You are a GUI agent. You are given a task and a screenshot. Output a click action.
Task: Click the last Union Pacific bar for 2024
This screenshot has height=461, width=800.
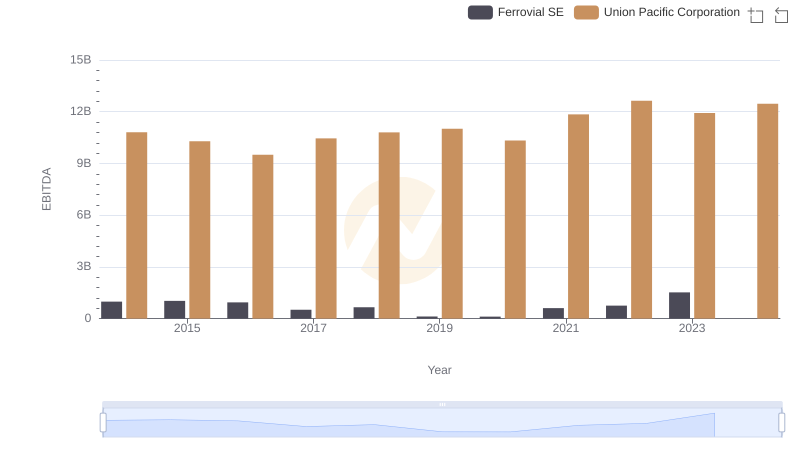click(x=768, y=212)
